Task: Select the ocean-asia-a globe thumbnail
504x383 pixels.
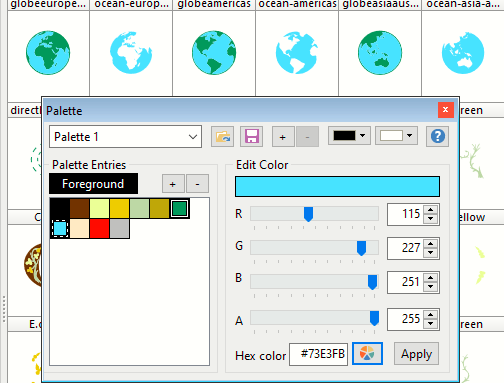Action: [463, 53]
